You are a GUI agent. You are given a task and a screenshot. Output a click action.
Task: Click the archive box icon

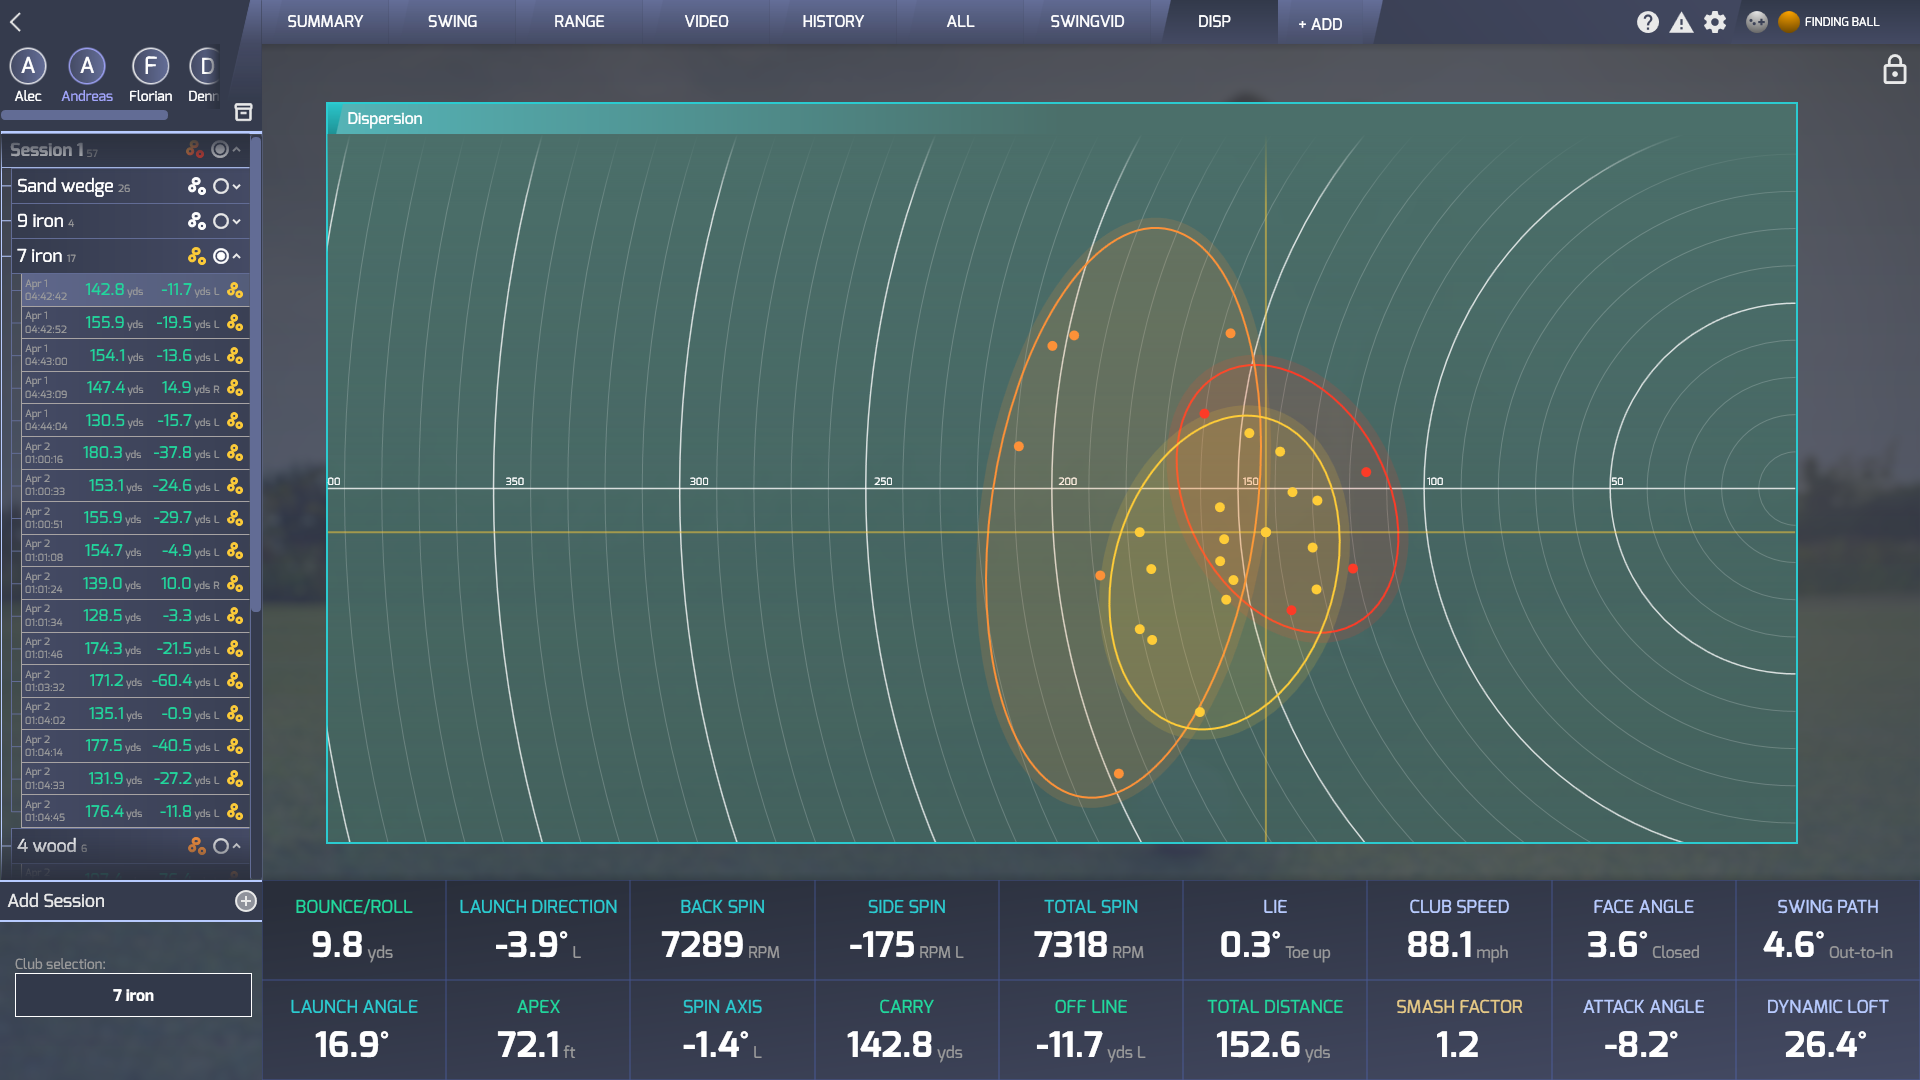coord(243,112)
